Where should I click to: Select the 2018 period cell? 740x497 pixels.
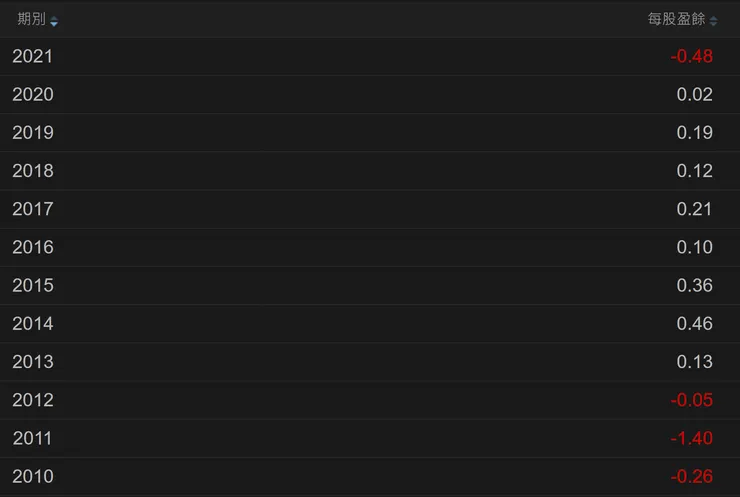pyautogui.click(x=32, y=171)
